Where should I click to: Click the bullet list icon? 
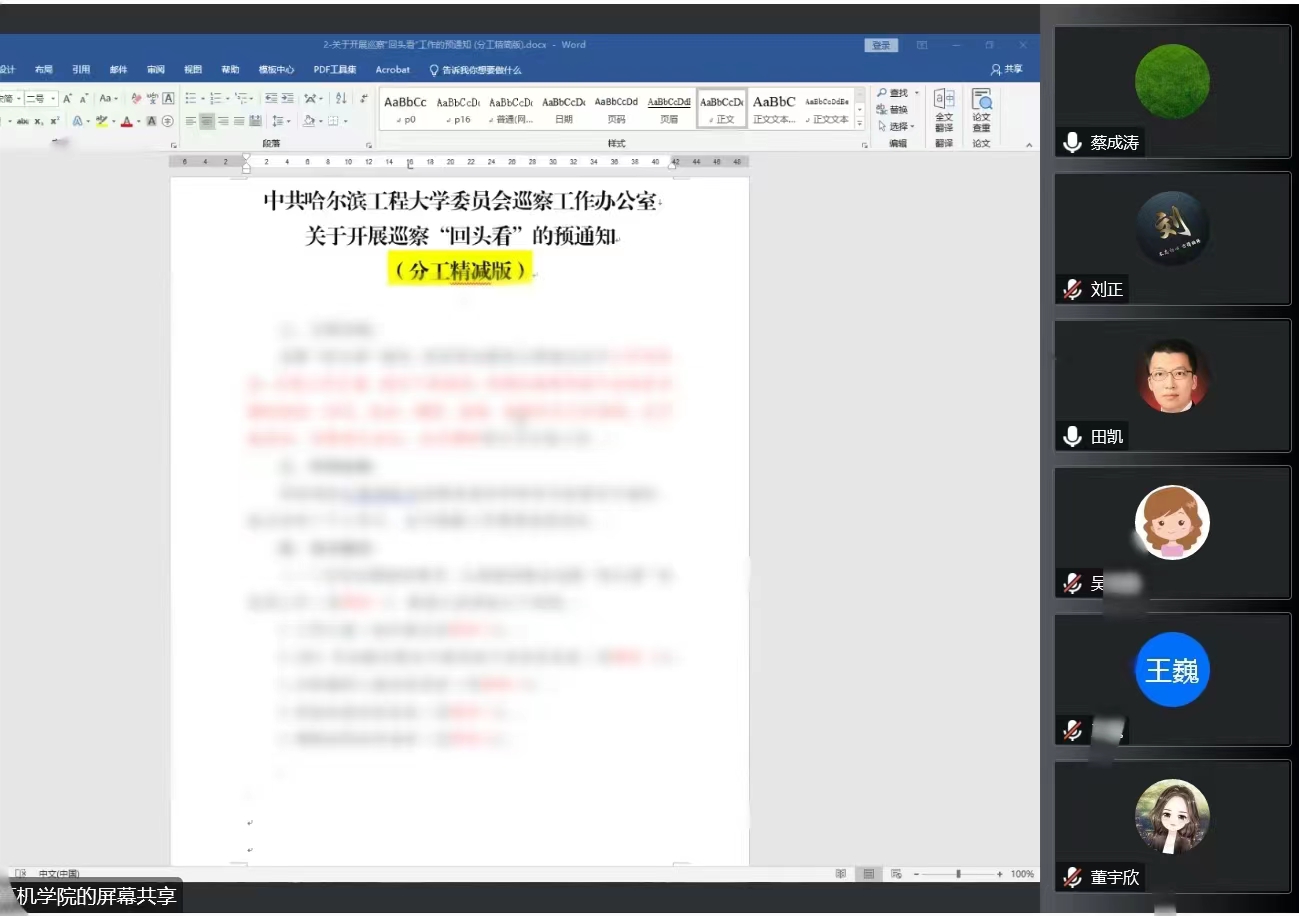(192, 98)
